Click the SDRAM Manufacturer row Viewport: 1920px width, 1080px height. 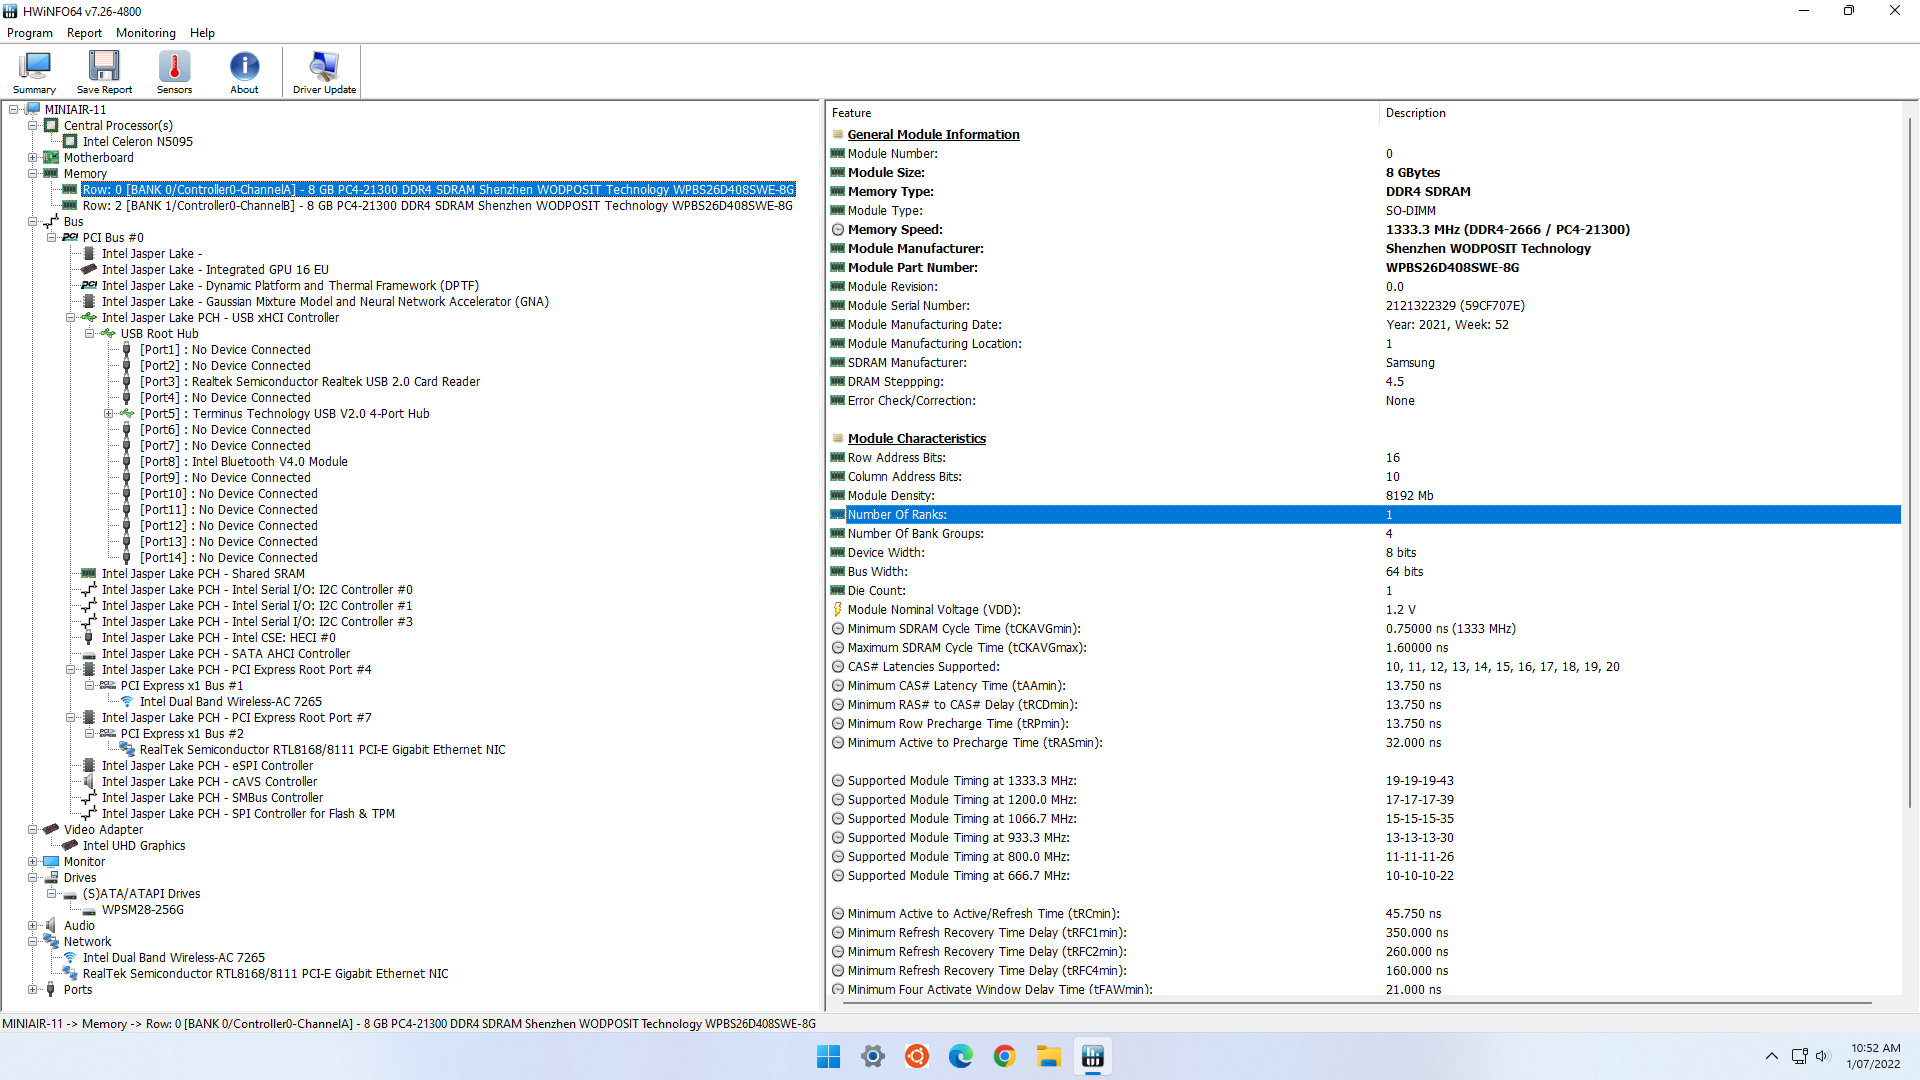click(x=1364, y=363)
